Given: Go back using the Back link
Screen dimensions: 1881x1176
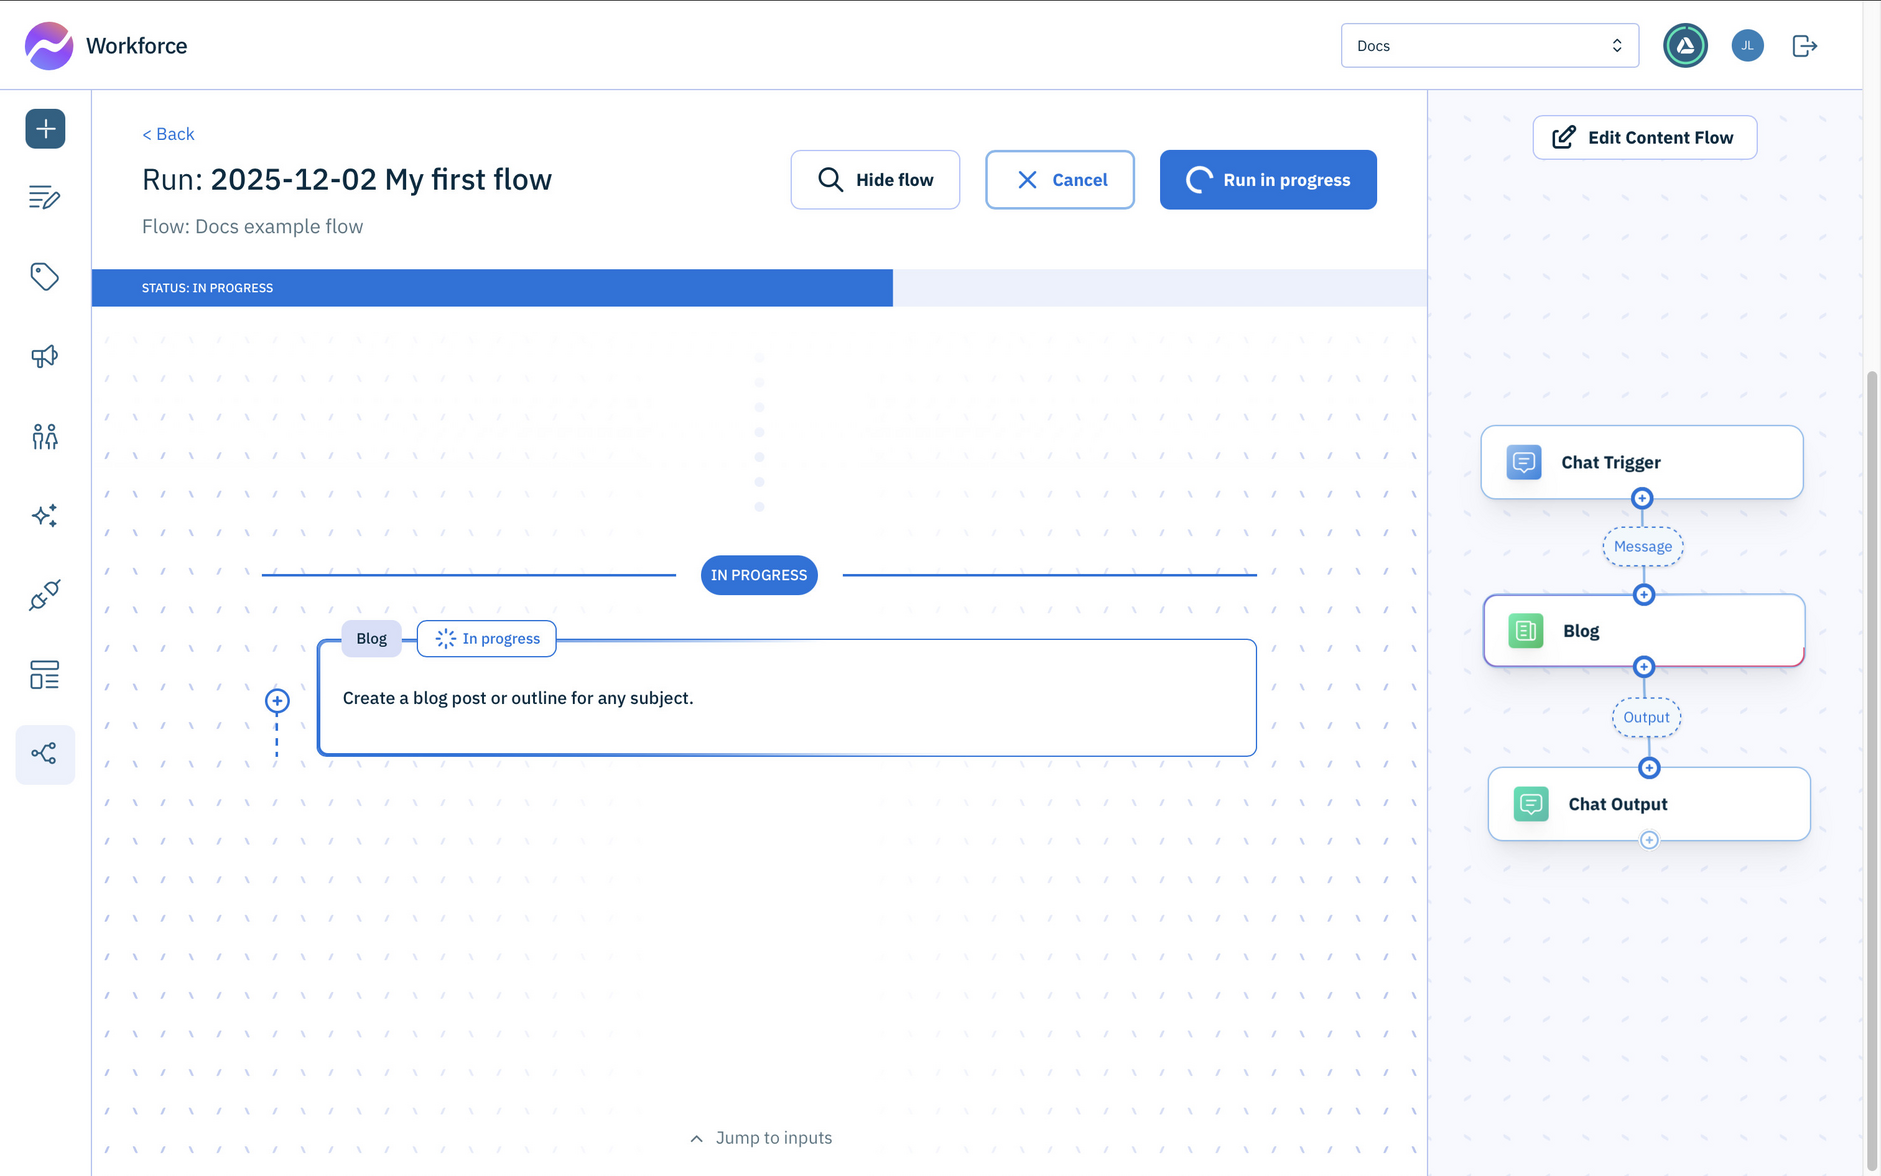Looking at the screenshot, I should (168, 133).
